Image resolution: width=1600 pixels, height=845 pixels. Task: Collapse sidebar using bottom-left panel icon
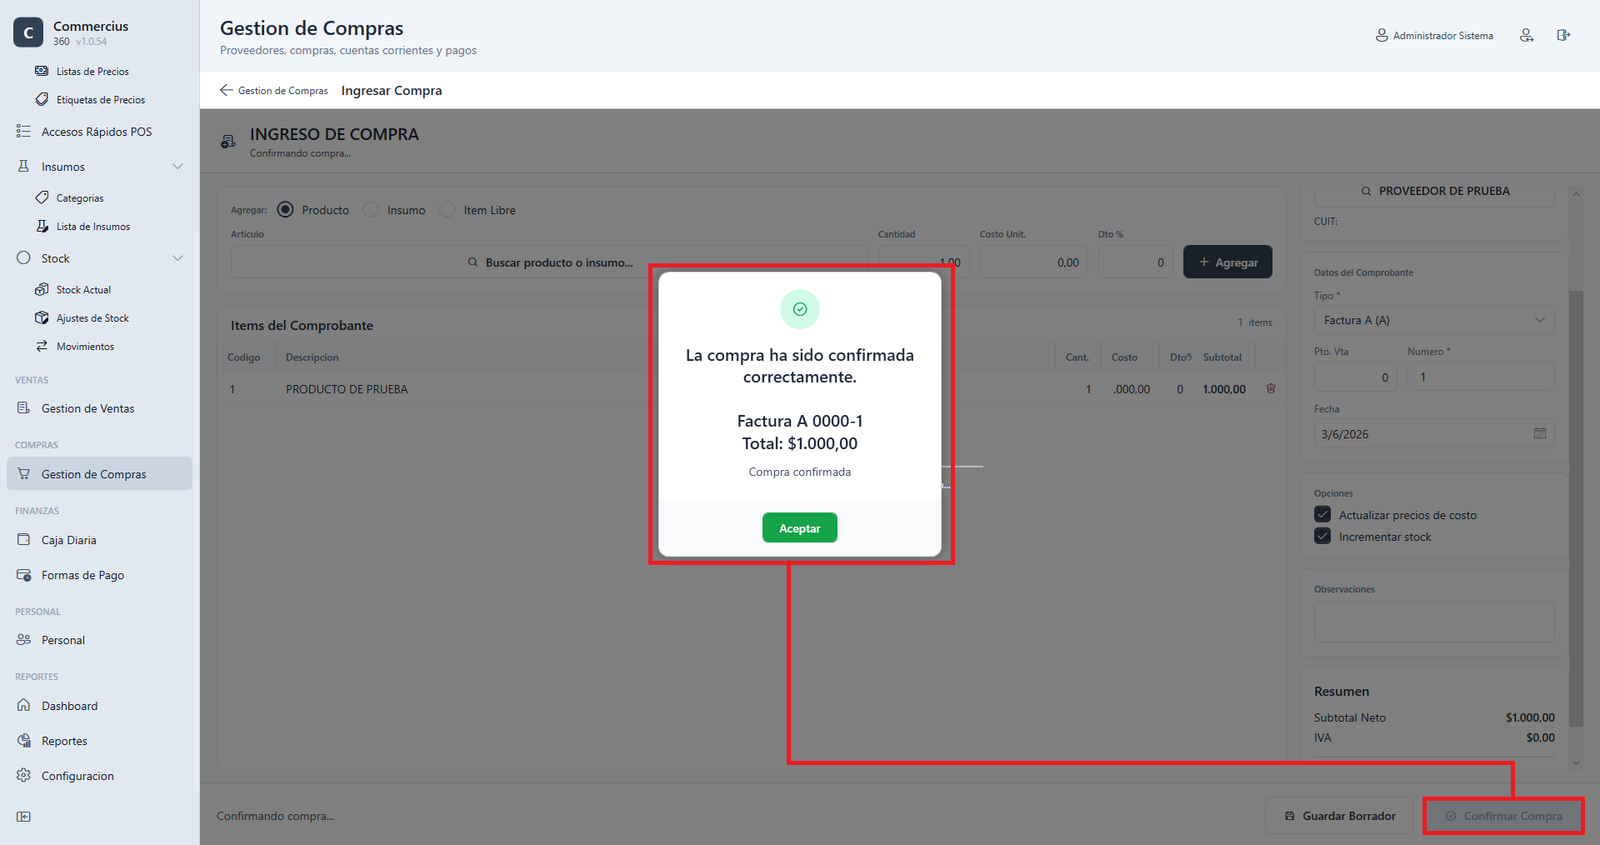click(x=24, y=817)
